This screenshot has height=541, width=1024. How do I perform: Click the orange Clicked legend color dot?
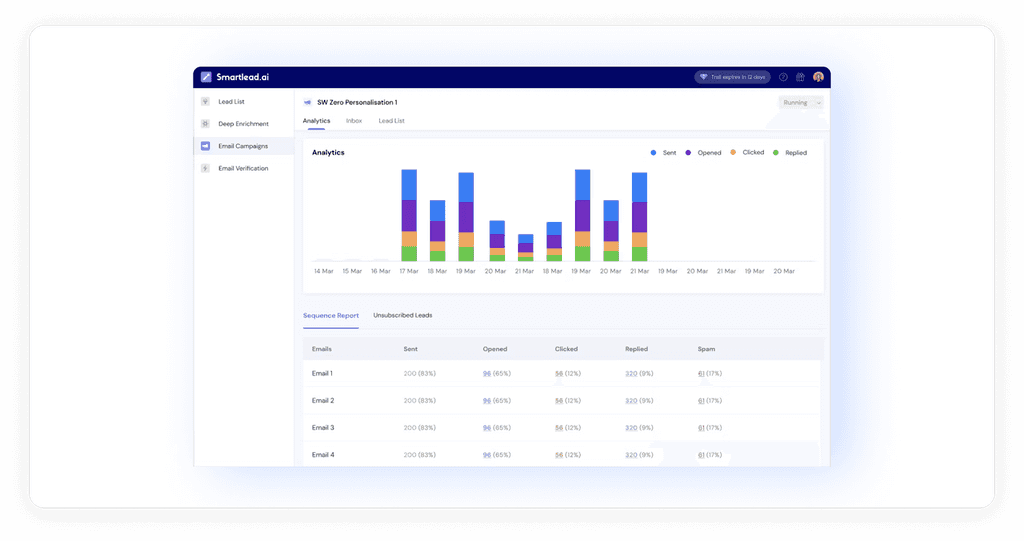pos(733,152)
